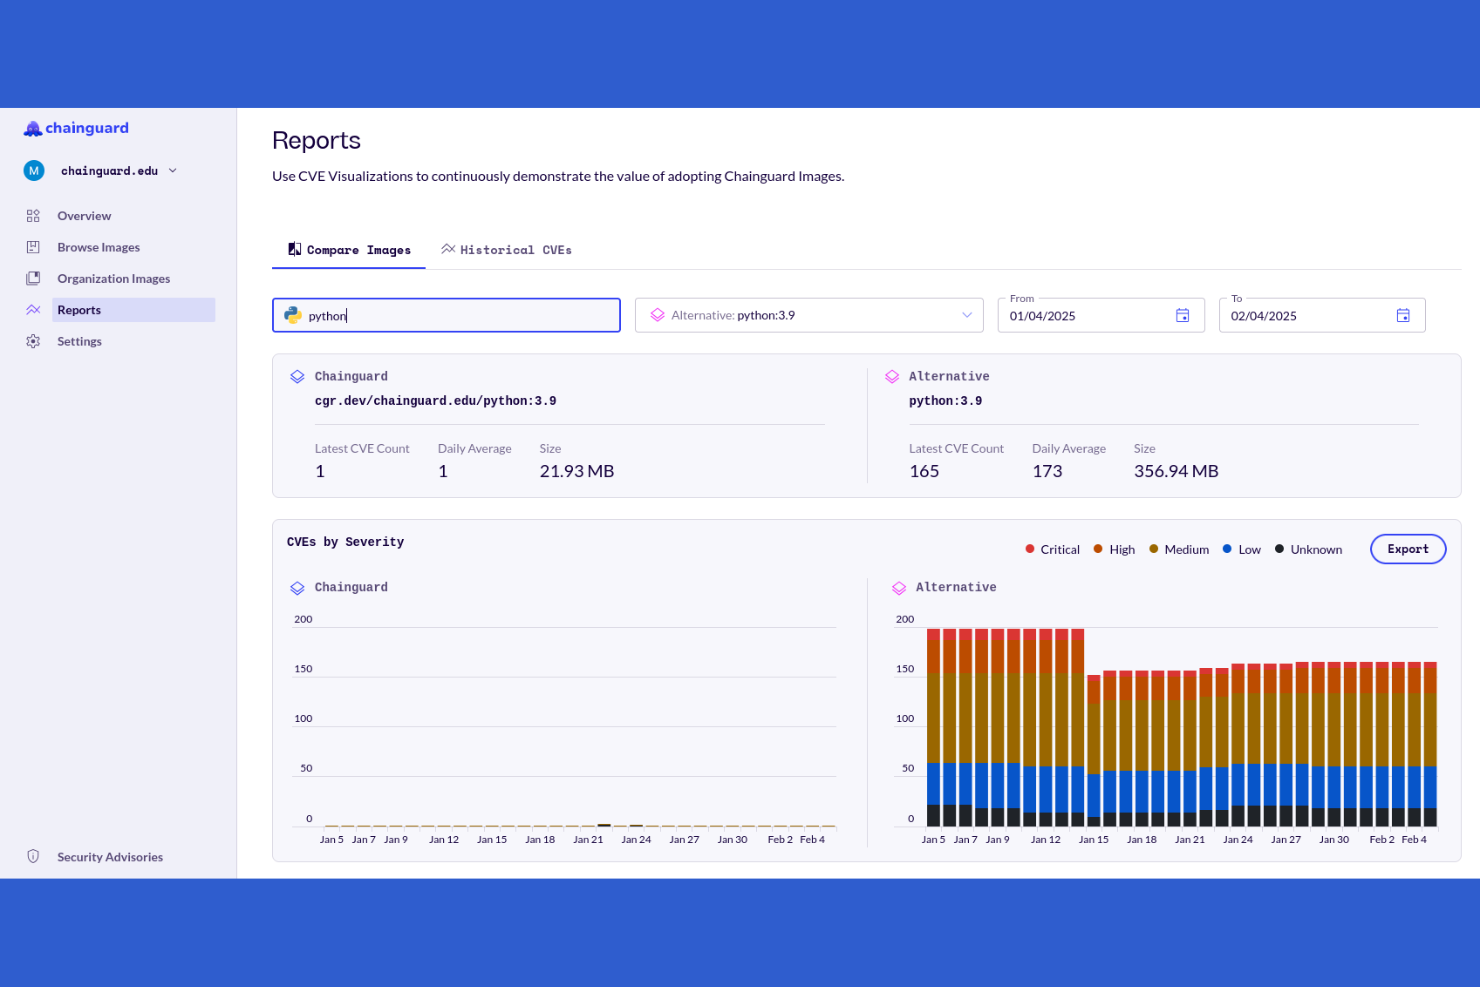Click the Alternative Daily Average 173
1480x987 pixels.
(1047, 471)
